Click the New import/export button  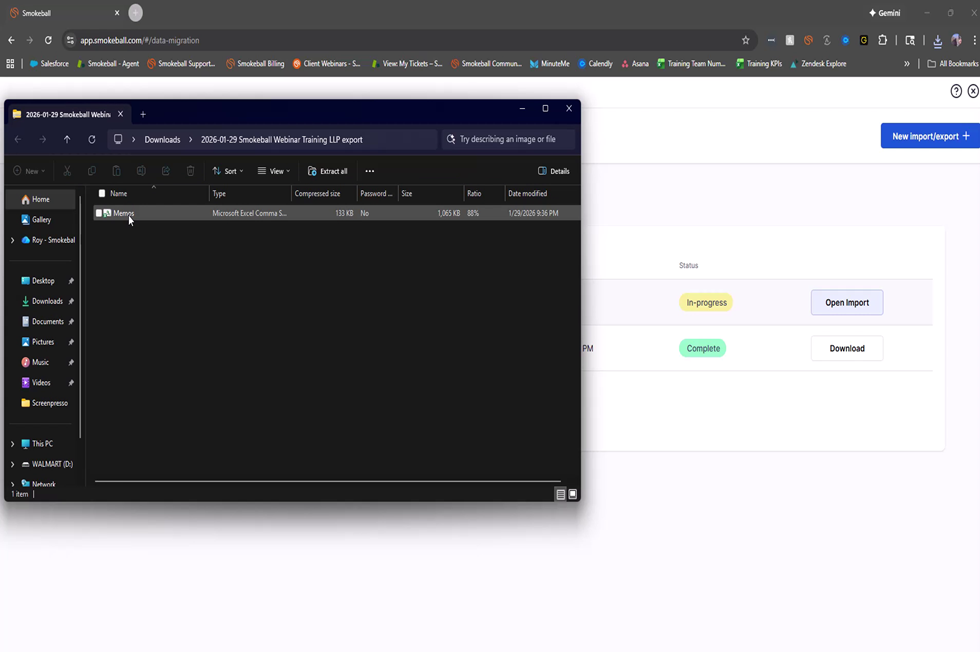(x=930, y=136)
